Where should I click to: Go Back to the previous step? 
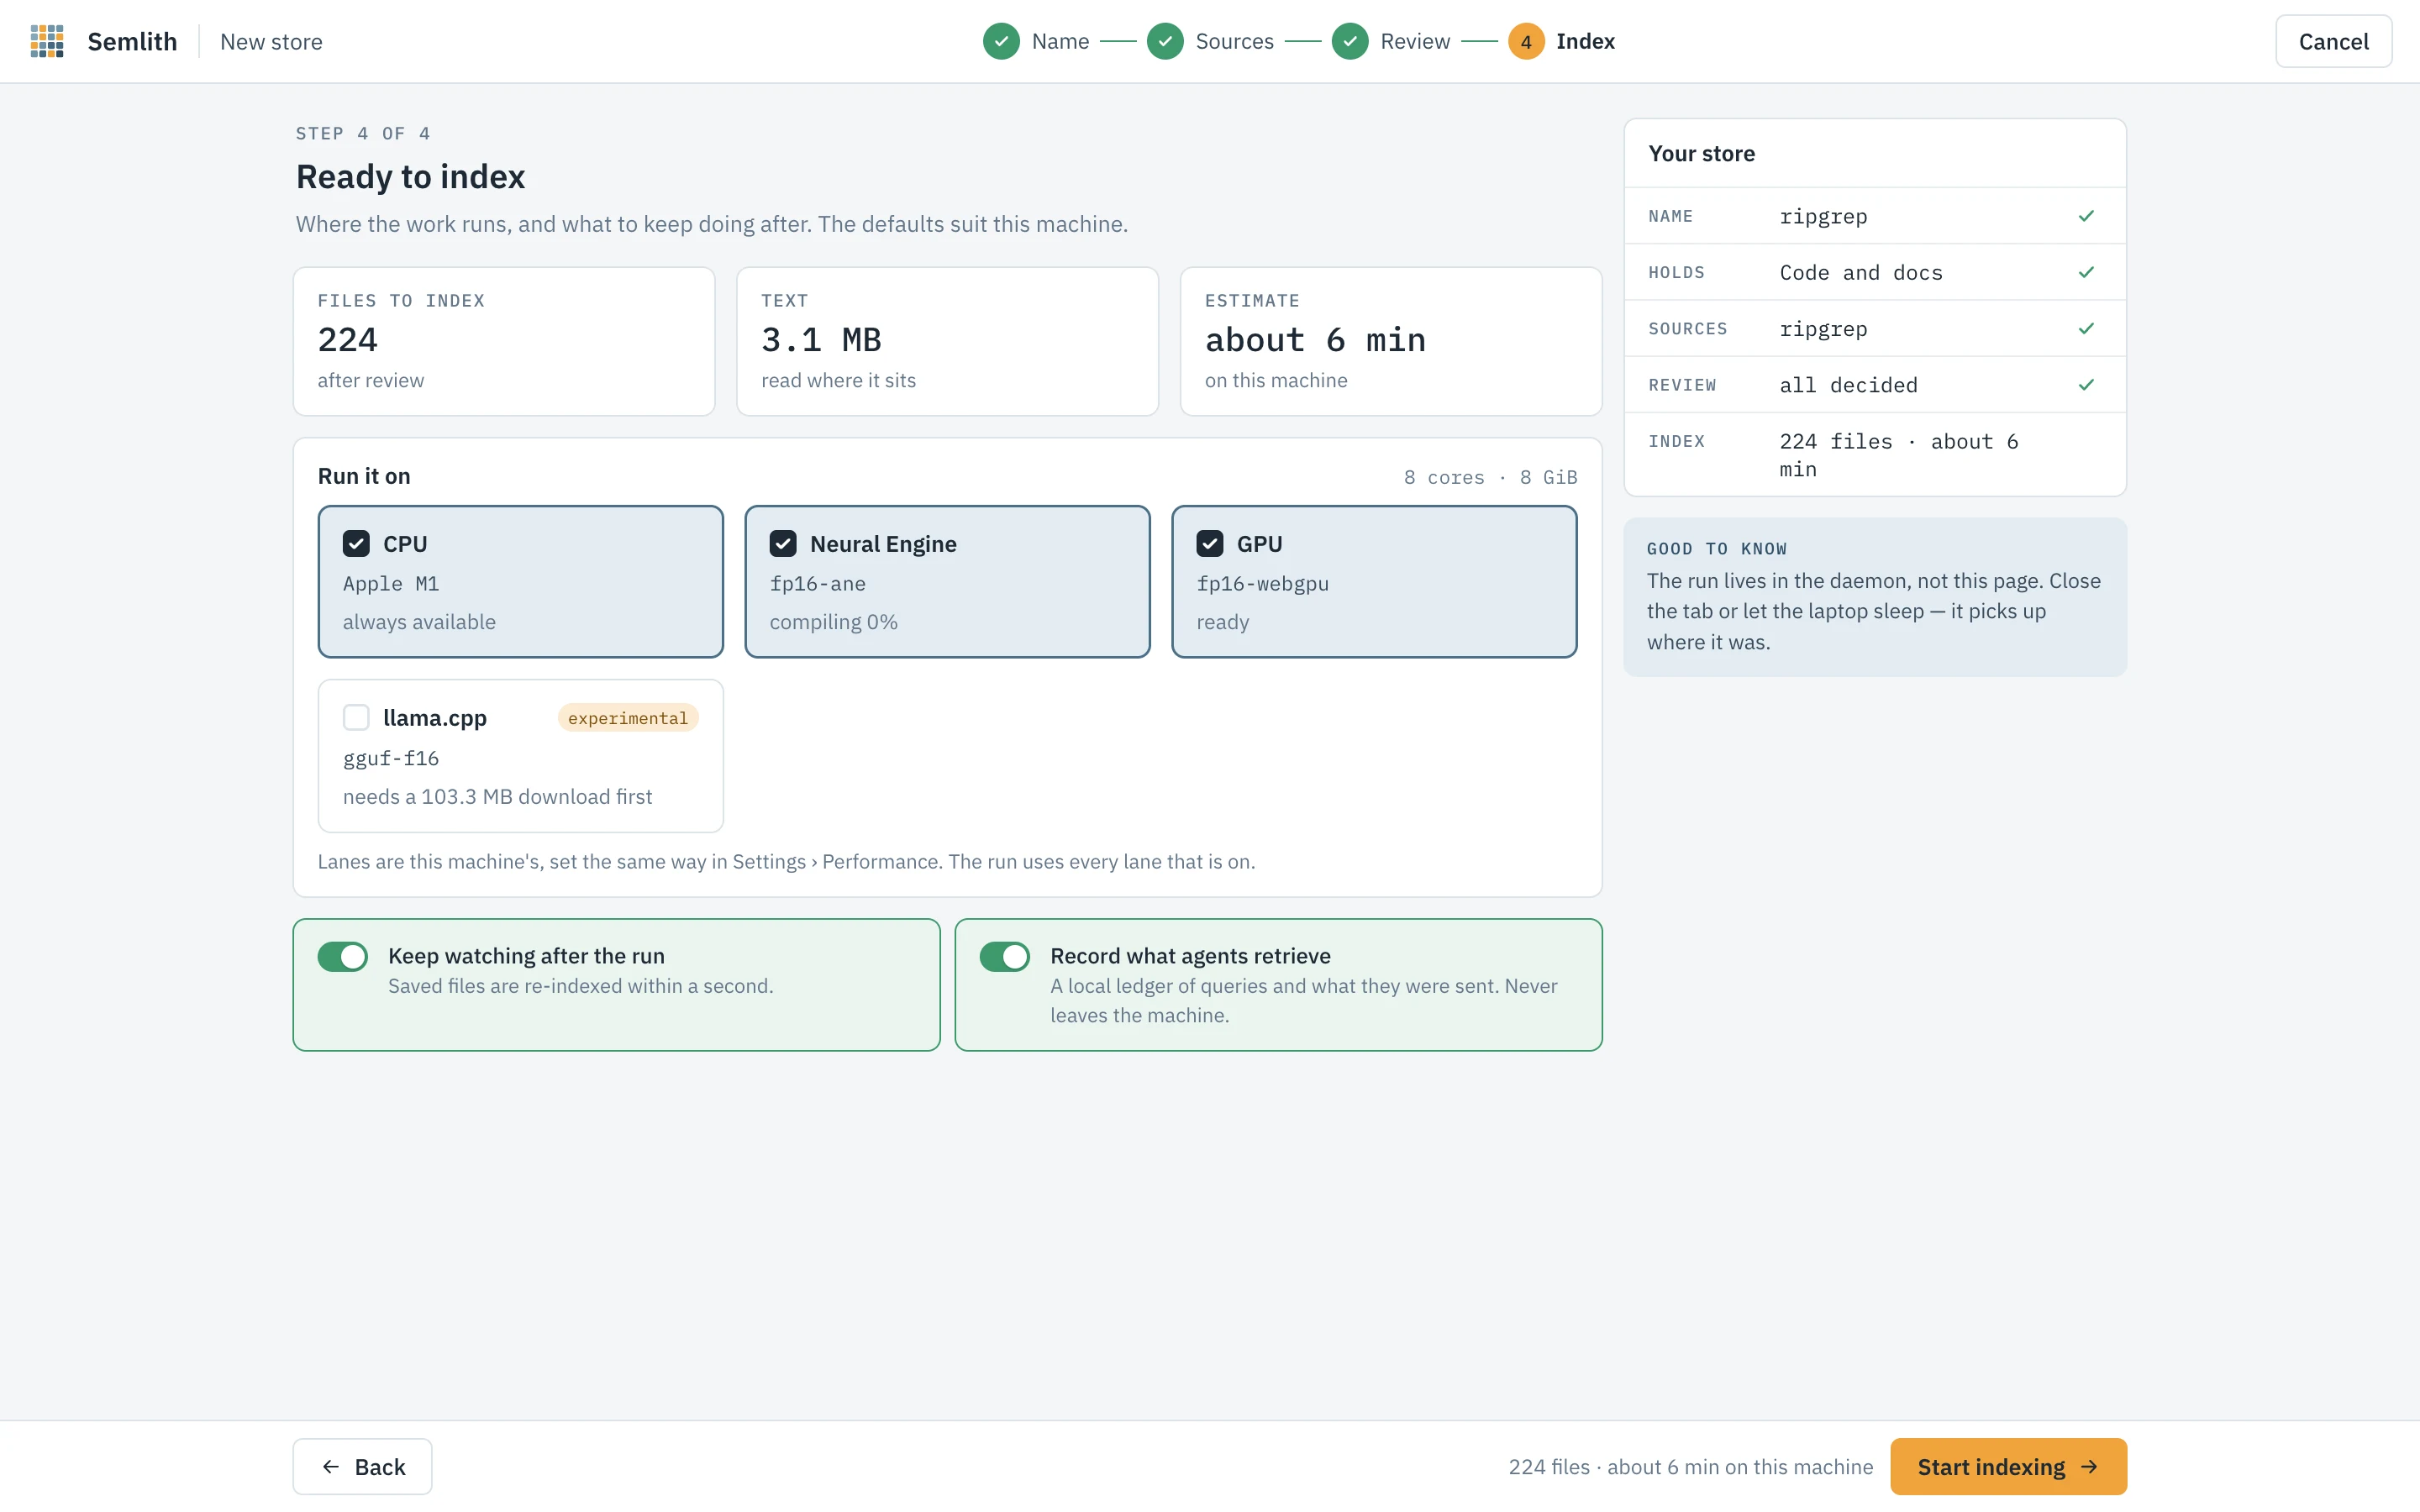pyautogui.click(x=363, y=1466)
